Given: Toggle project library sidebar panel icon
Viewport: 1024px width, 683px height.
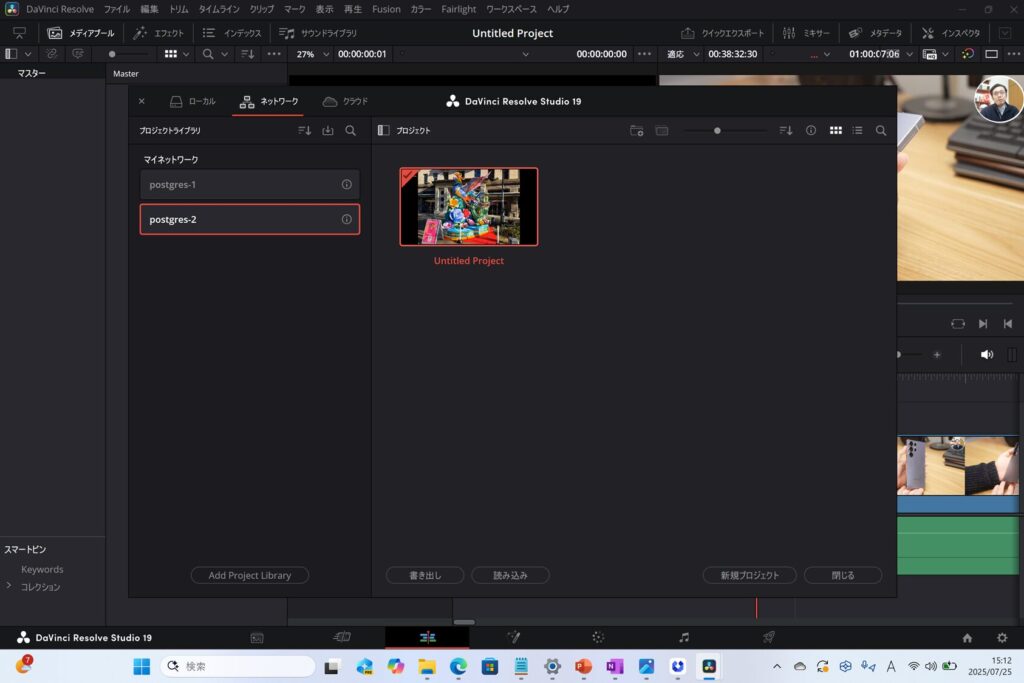Looking at the screenshot, I should (383, 131).
